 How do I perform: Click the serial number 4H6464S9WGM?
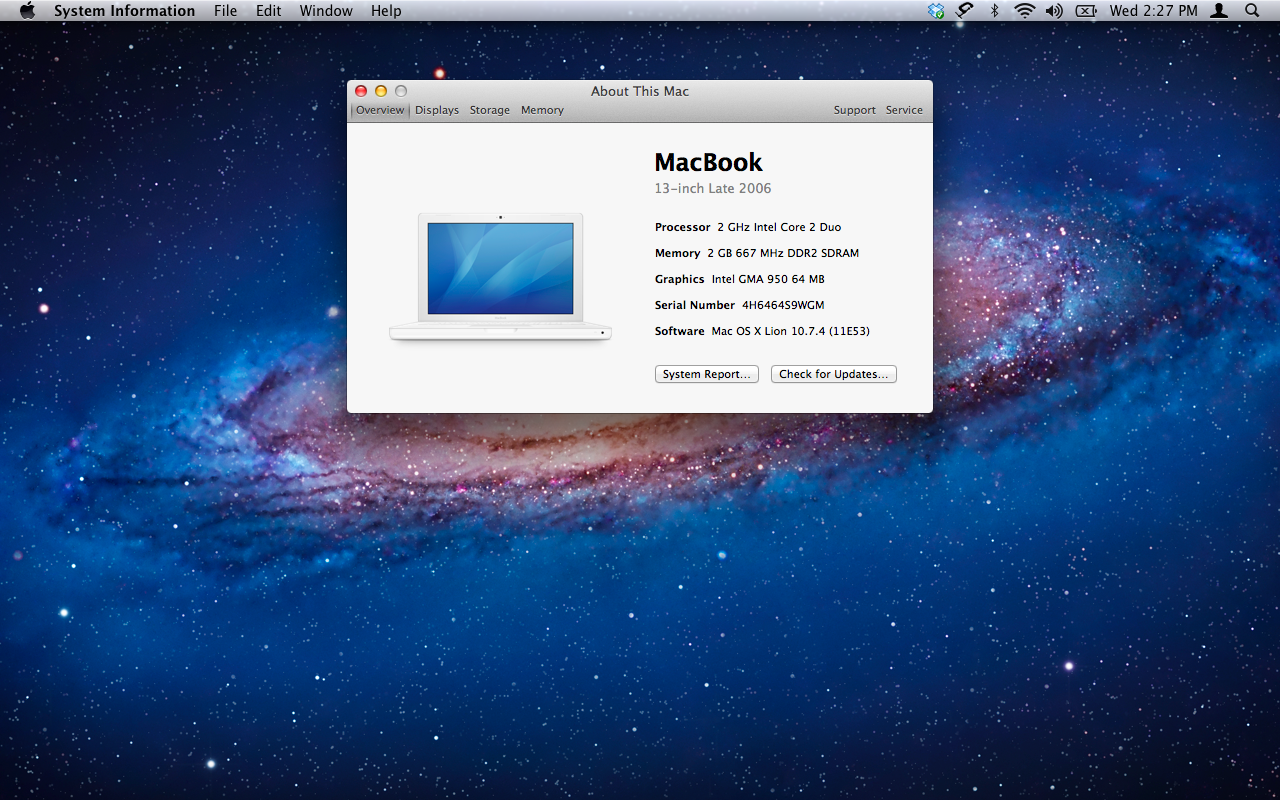(783, 305)
